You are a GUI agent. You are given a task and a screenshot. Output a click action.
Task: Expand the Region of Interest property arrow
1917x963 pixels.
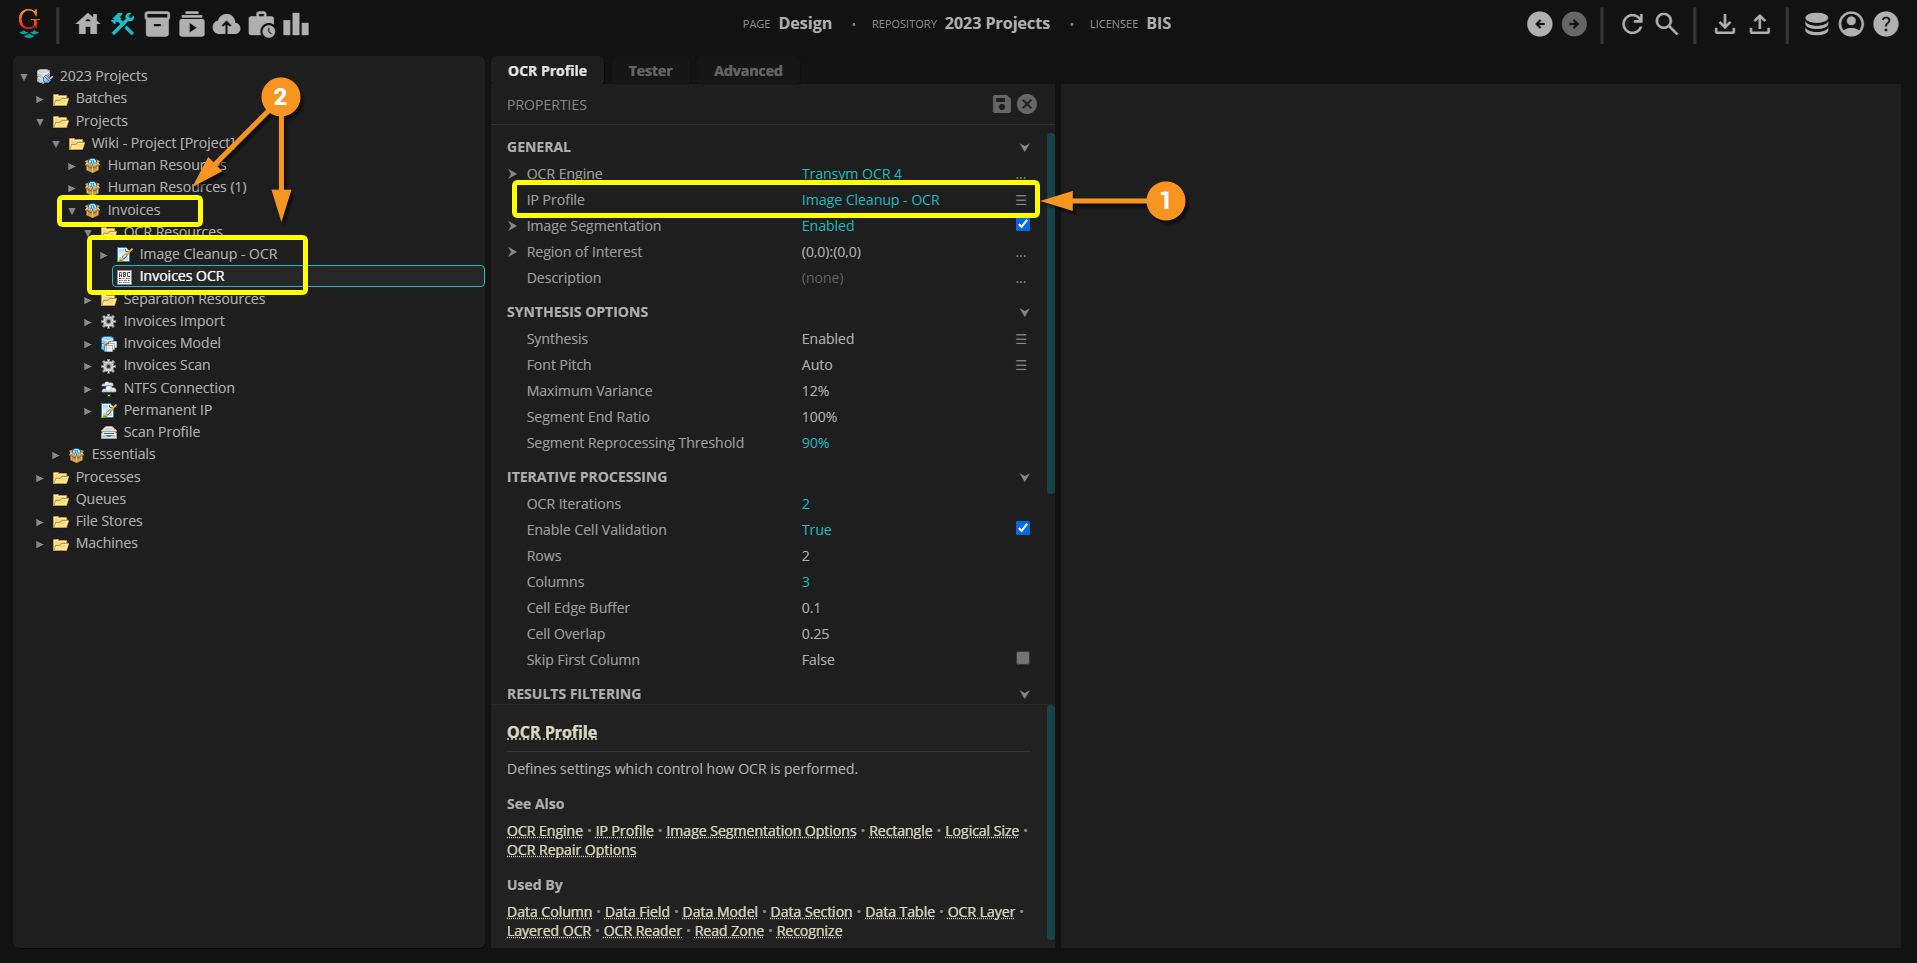pyautogui.click(x=513, y=252)
